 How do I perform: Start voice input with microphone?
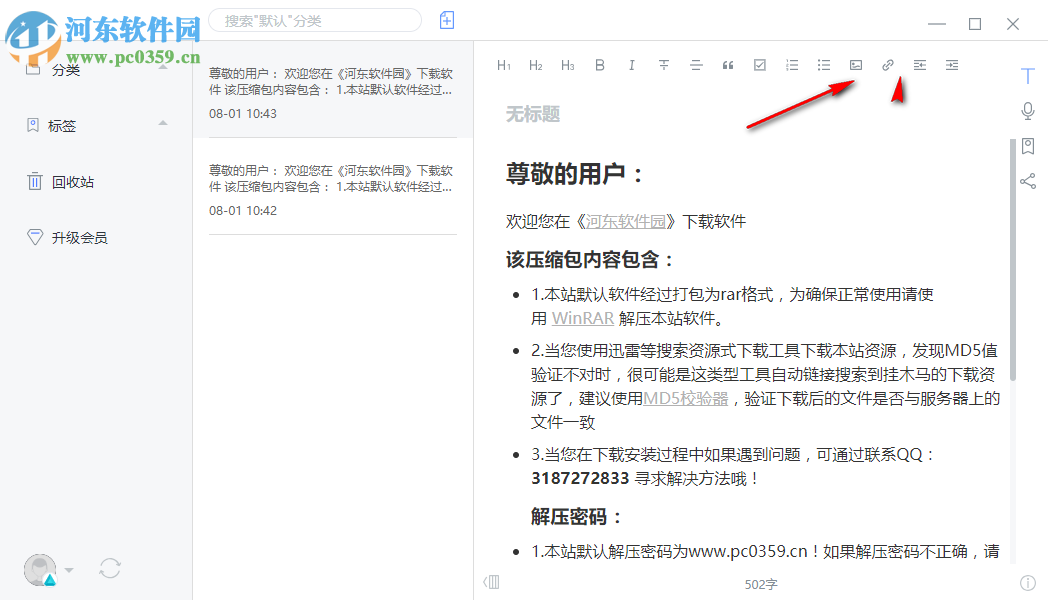[1028, 111]
